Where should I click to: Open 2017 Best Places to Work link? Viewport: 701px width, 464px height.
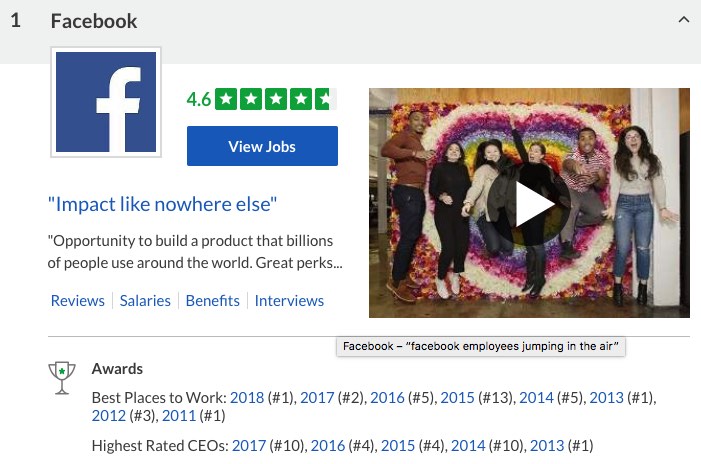pyautogui.click(x=317, y=397)
